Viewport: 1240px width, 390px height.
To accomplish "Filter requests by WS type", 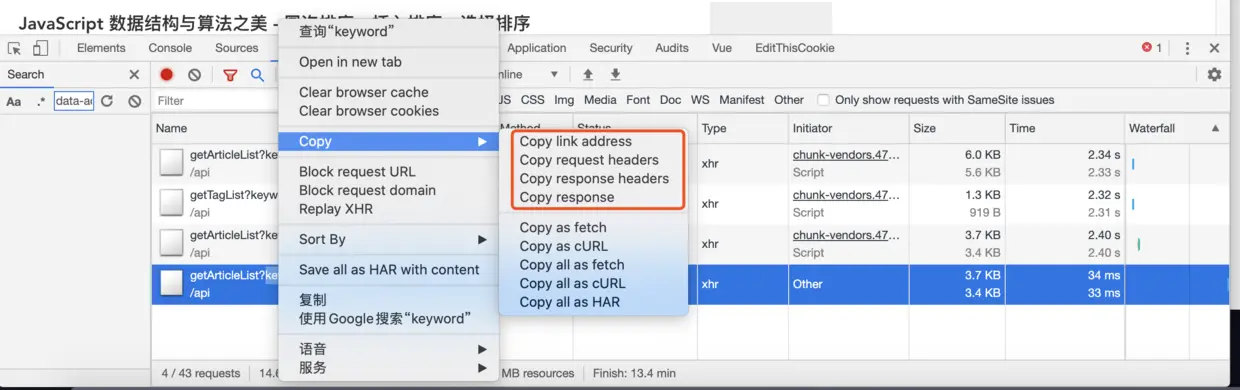I will pos(700,100).
